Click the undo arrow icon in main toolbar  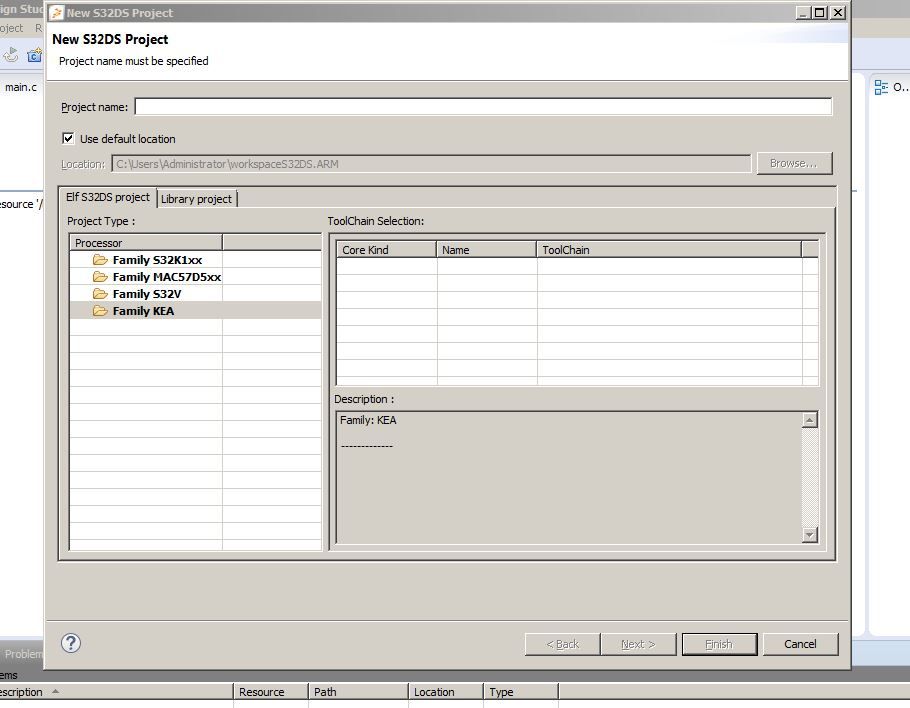point(11,56)
